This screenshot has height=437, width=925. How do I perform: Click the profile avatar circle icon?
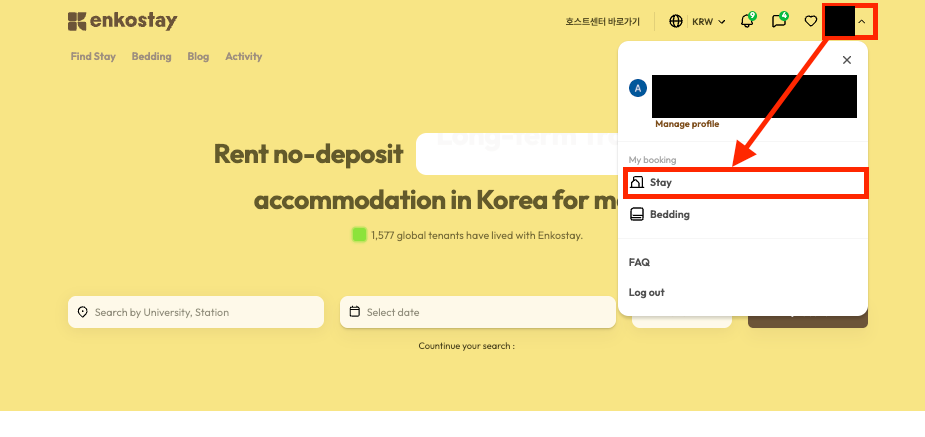click(x=638, y=88)
